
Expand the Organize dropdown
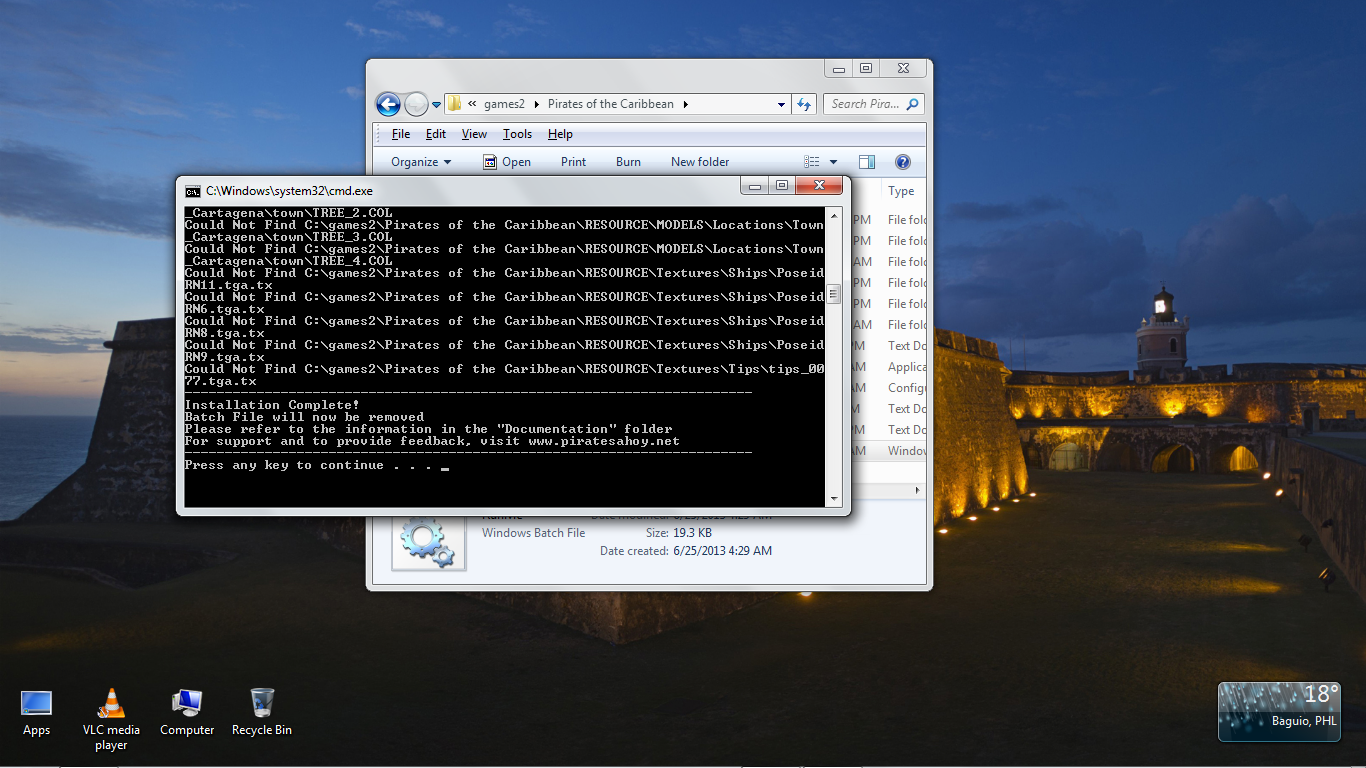tap(421, 162)
